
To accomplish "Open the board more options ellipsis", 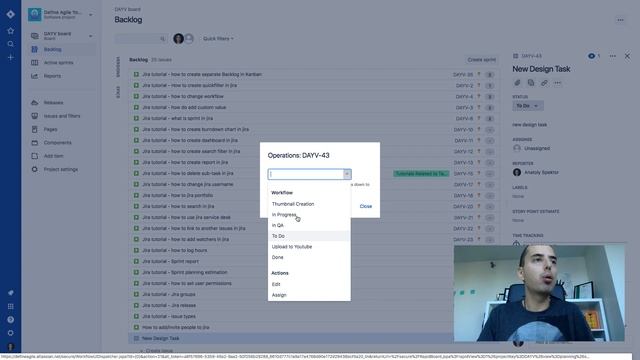I will tap(620, 20).
